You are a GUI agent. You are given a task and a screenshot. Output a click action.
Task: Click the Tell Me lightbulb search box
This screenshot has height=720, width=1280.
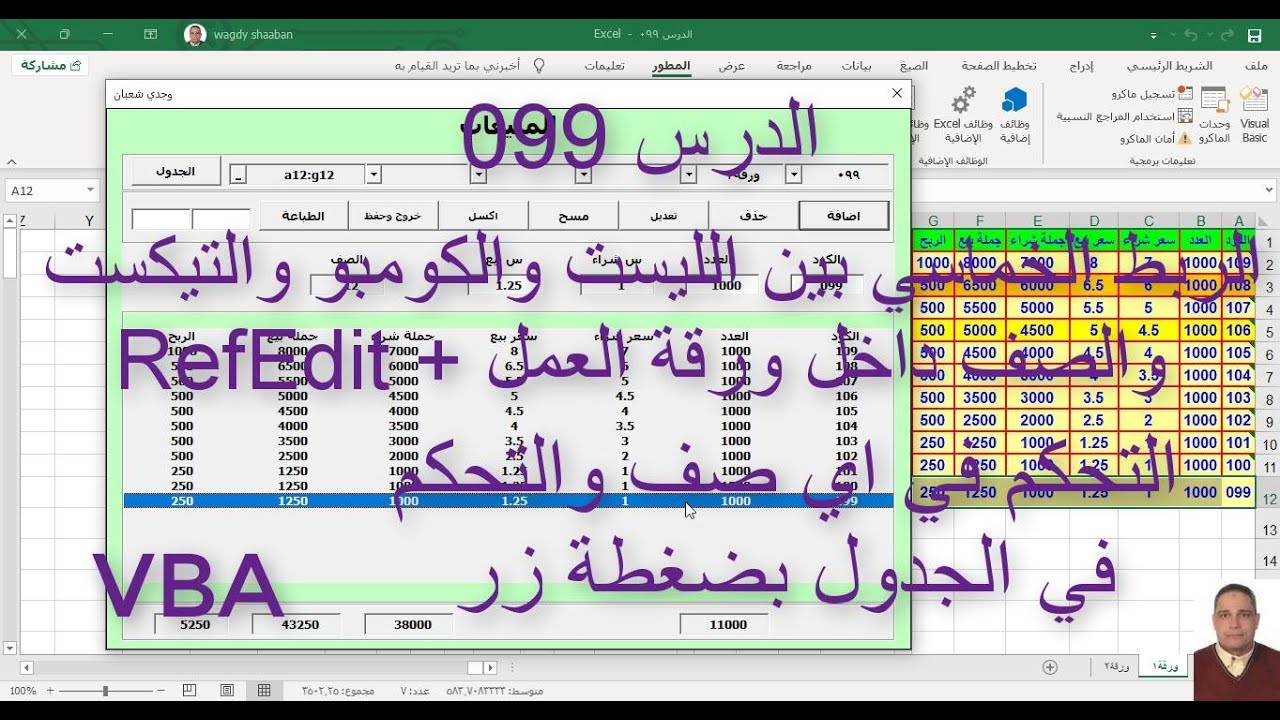(470, 66)
